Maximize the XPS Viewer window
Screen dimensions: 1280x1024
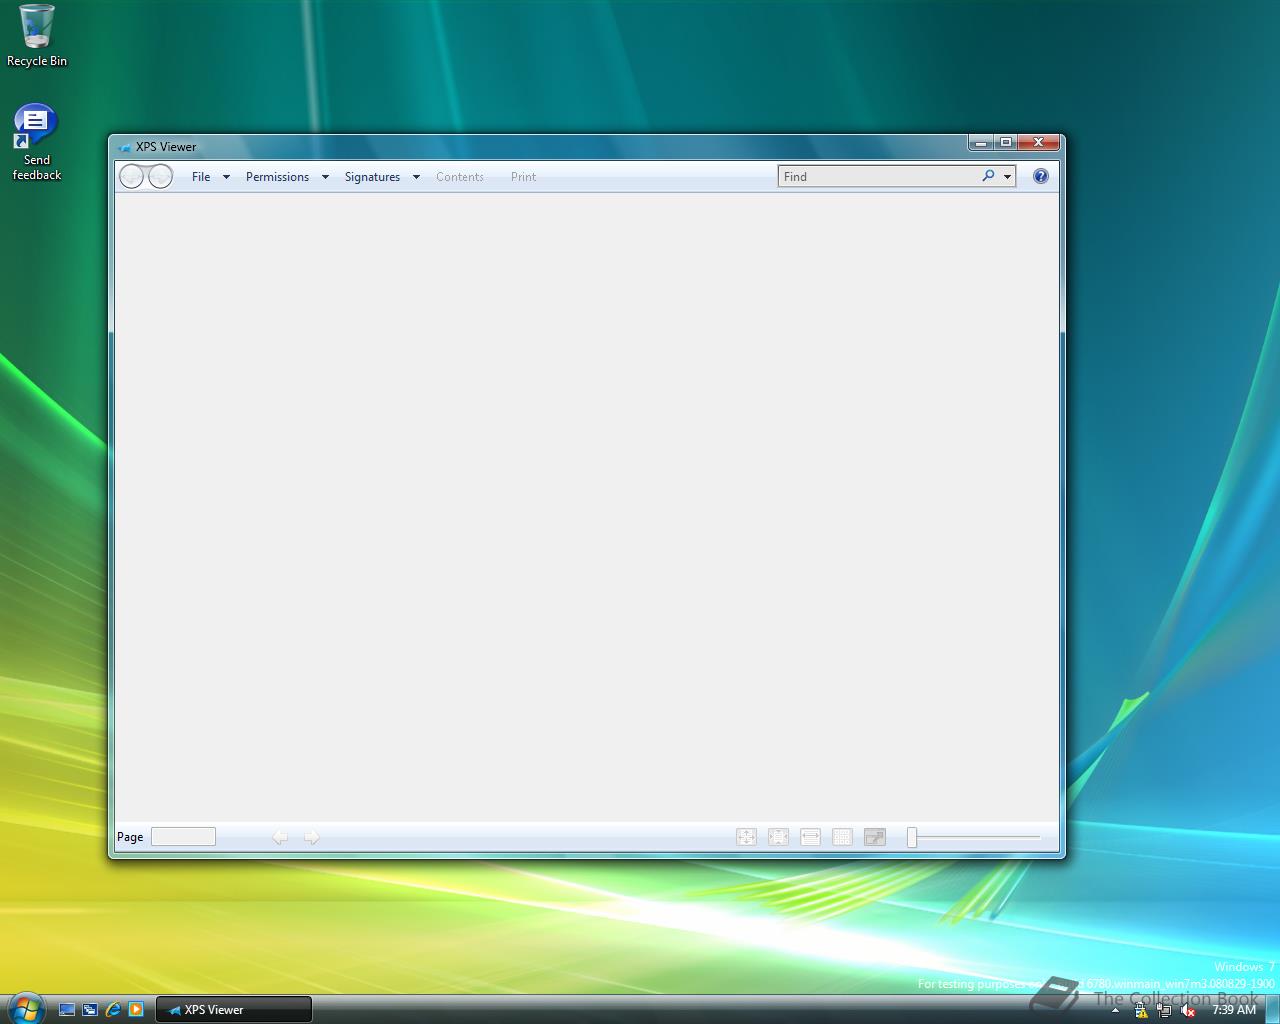1006,143
